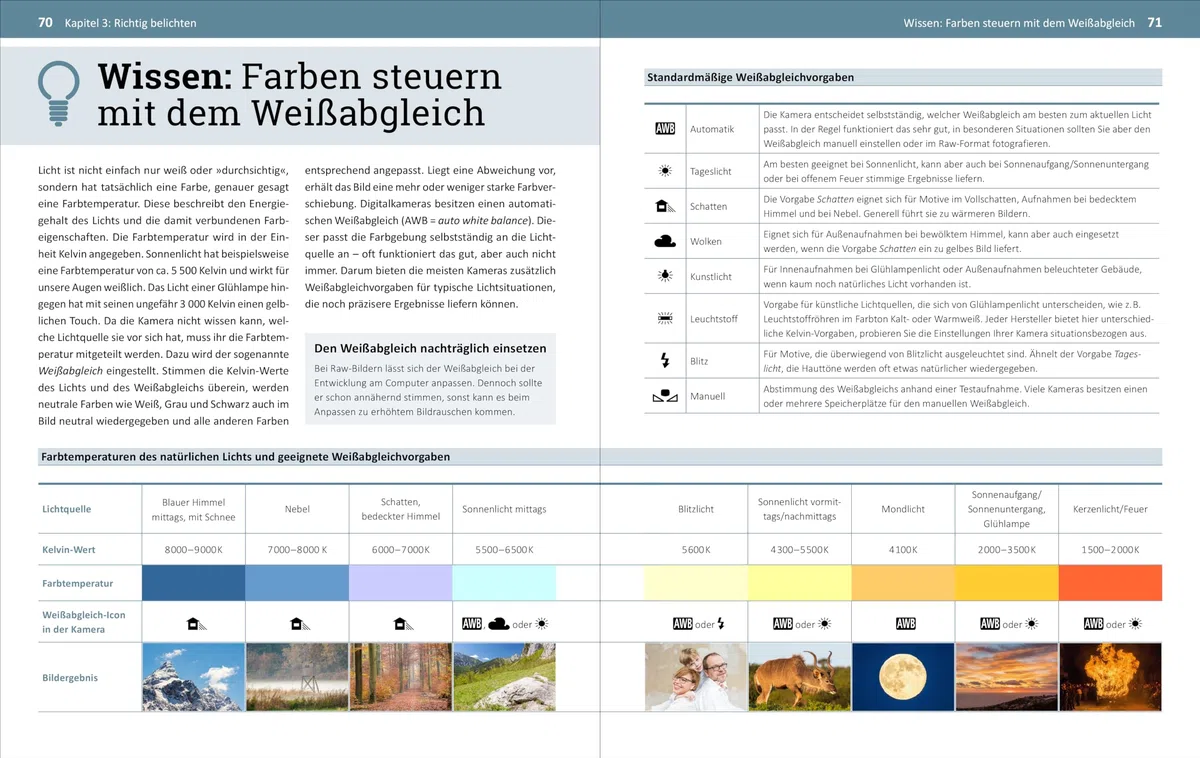Open the full moon photo thumbnail

(903, 677)
